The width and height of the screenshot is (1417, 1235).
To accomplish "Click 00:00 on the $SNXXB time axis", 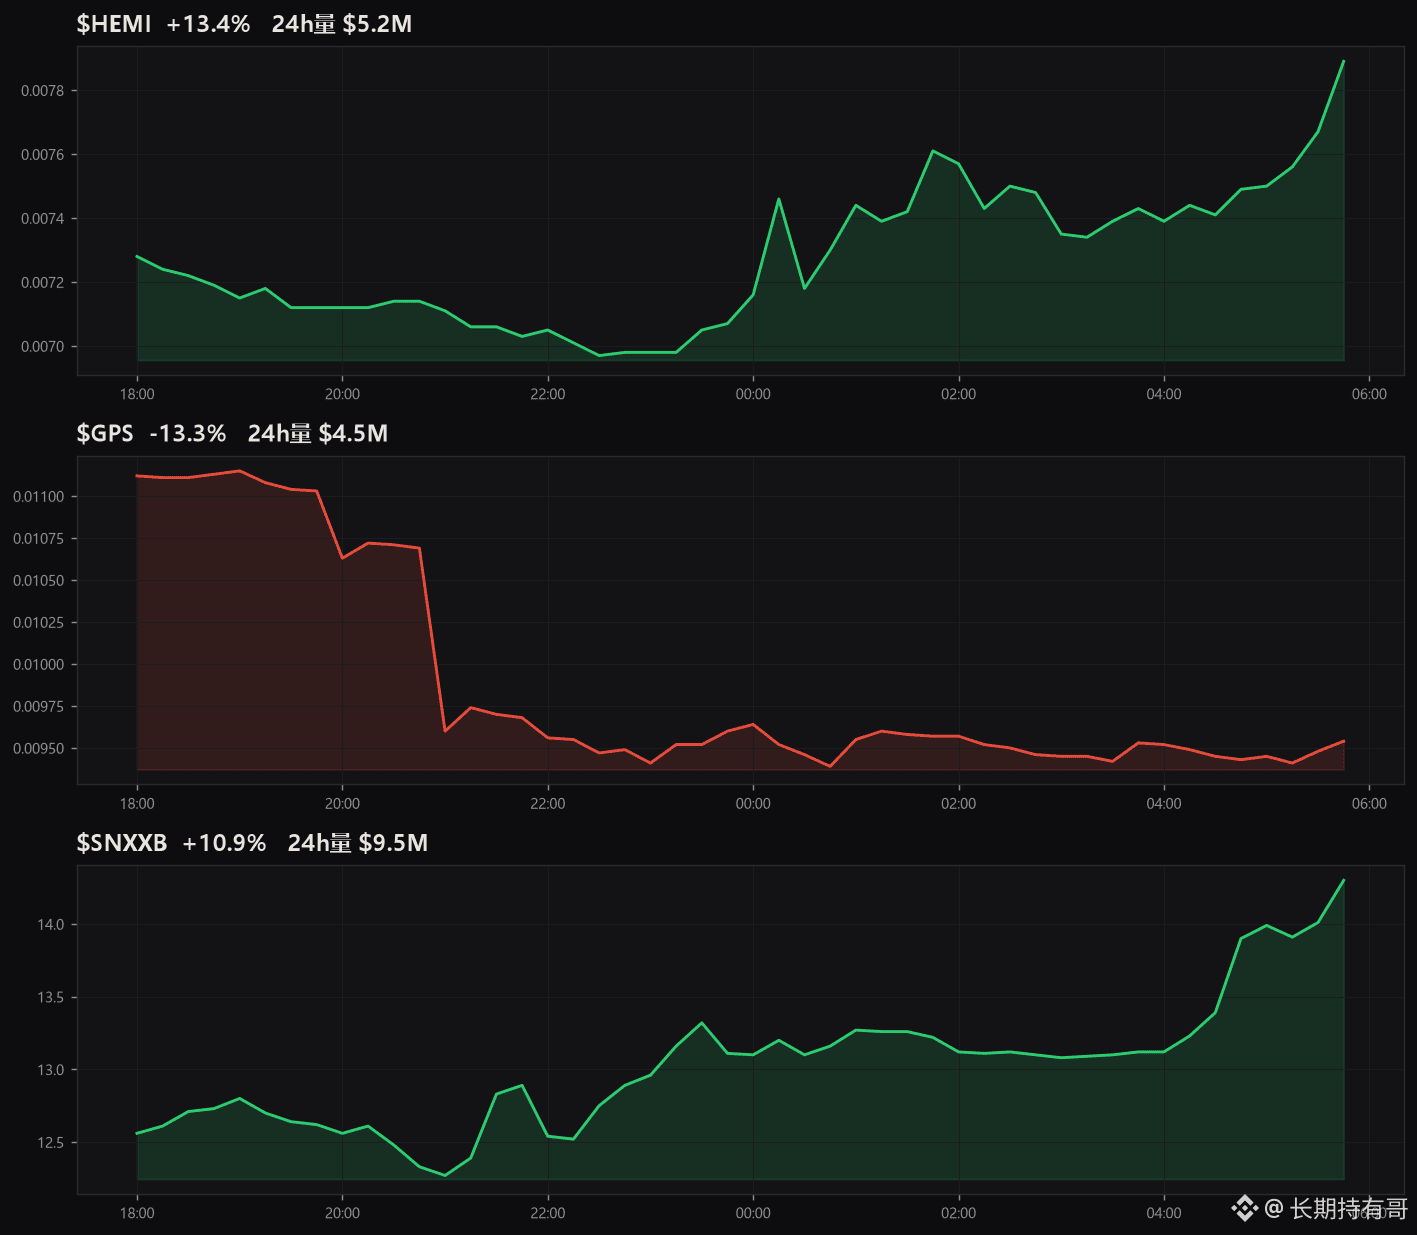I will pos(753,1213).
